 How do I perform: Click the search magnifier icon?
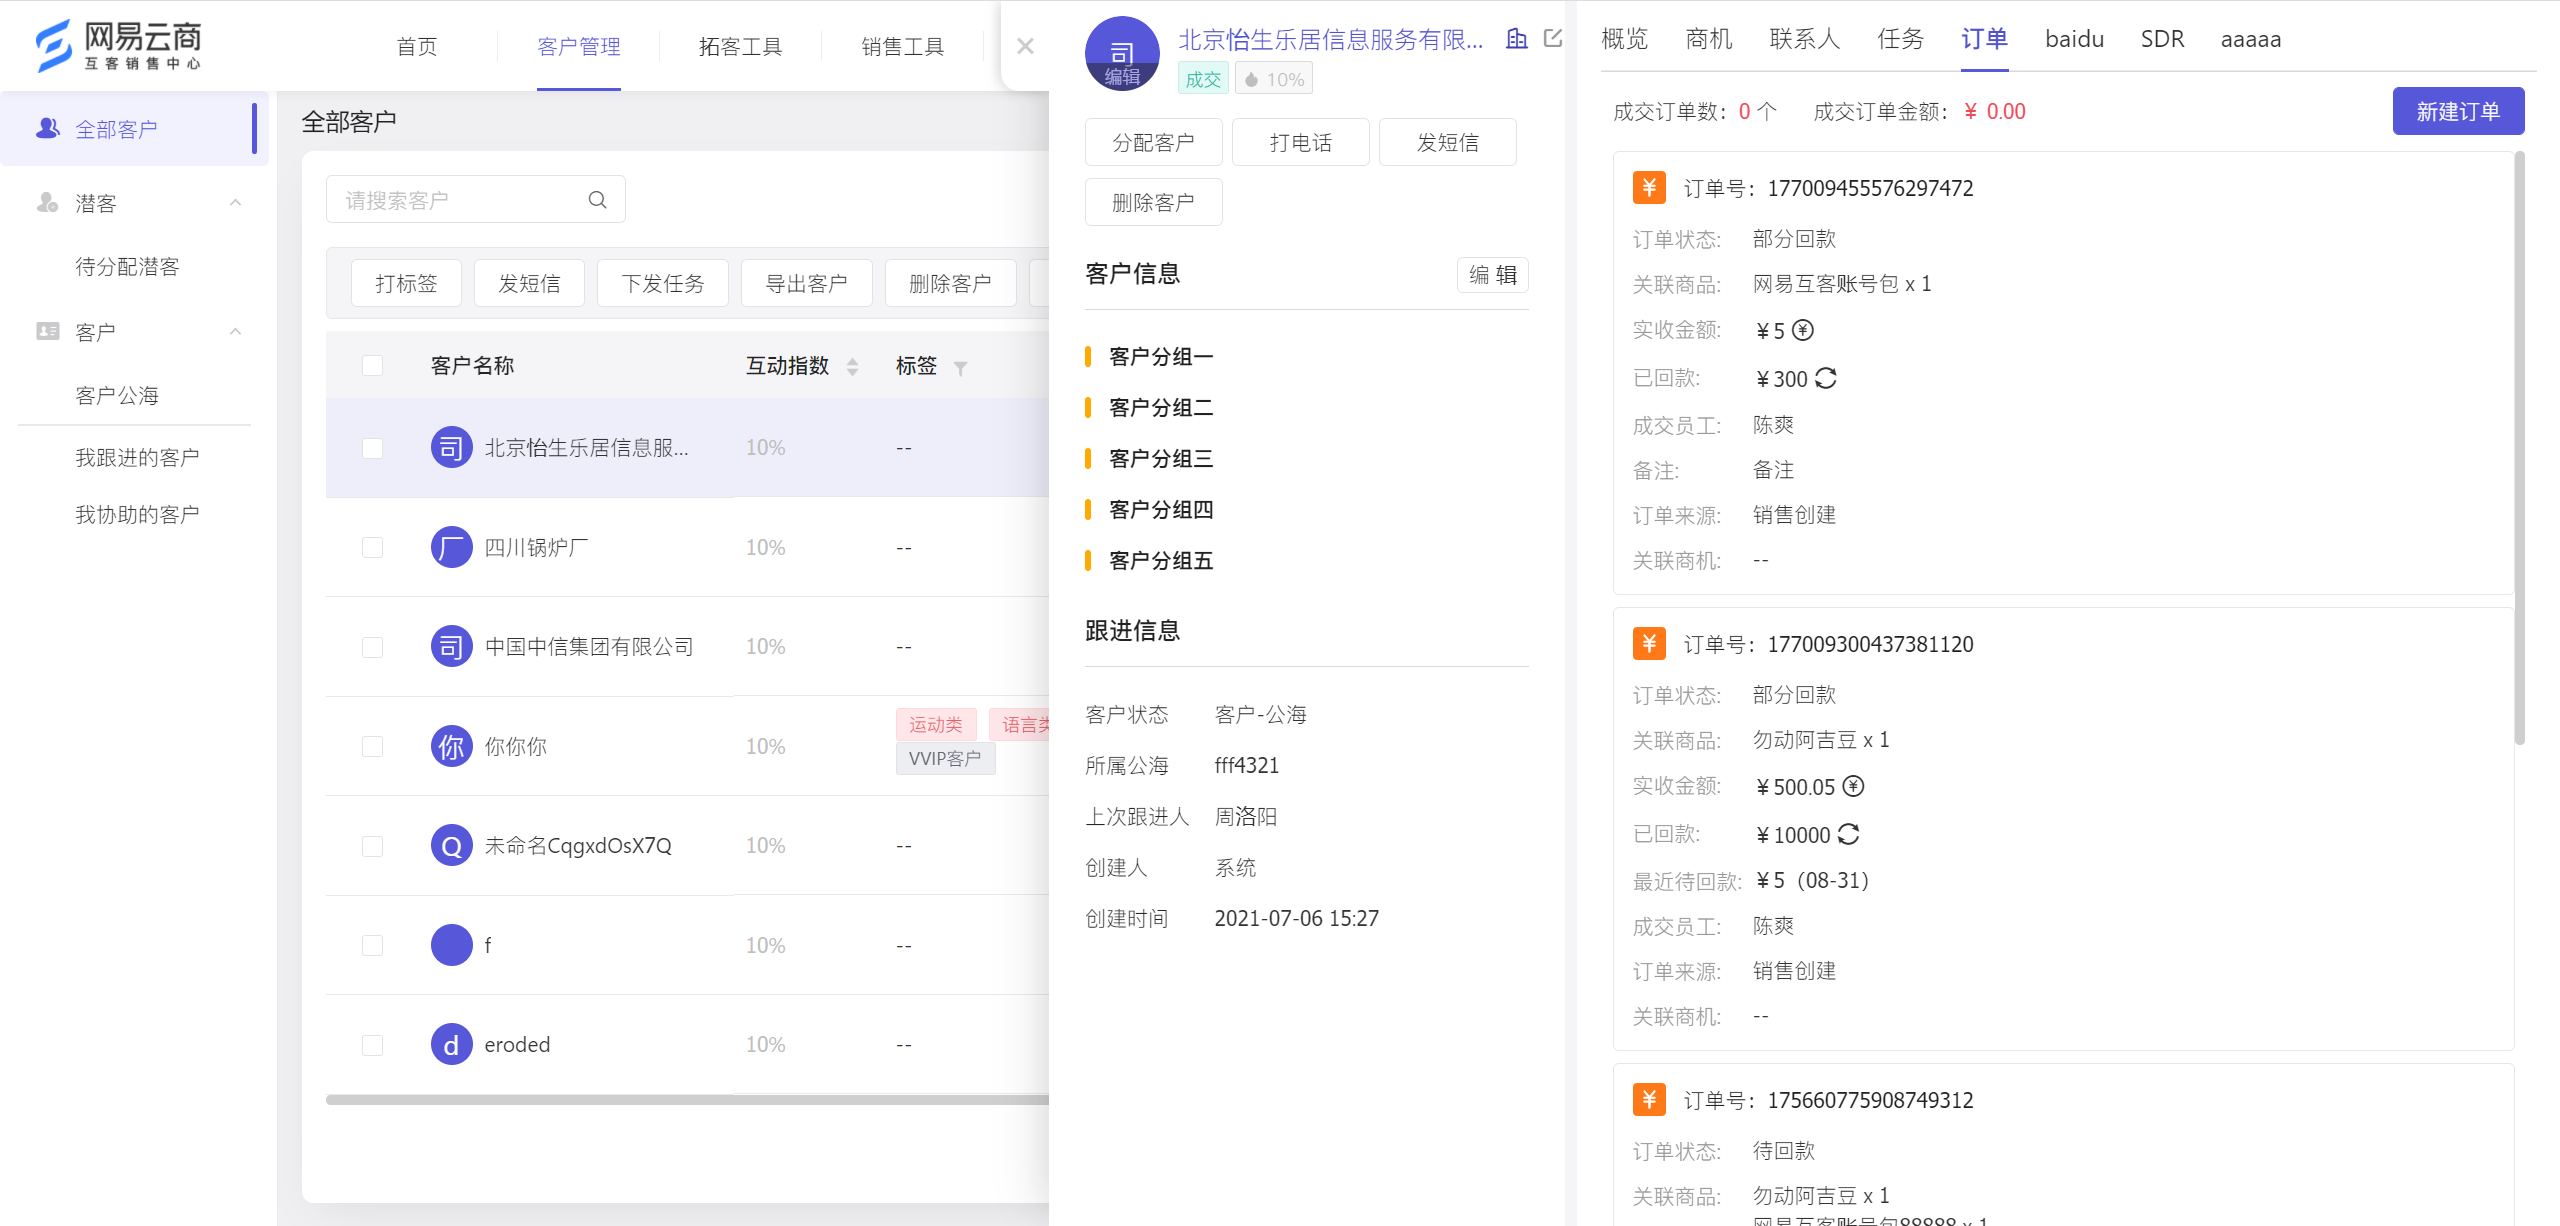point(598,200)
